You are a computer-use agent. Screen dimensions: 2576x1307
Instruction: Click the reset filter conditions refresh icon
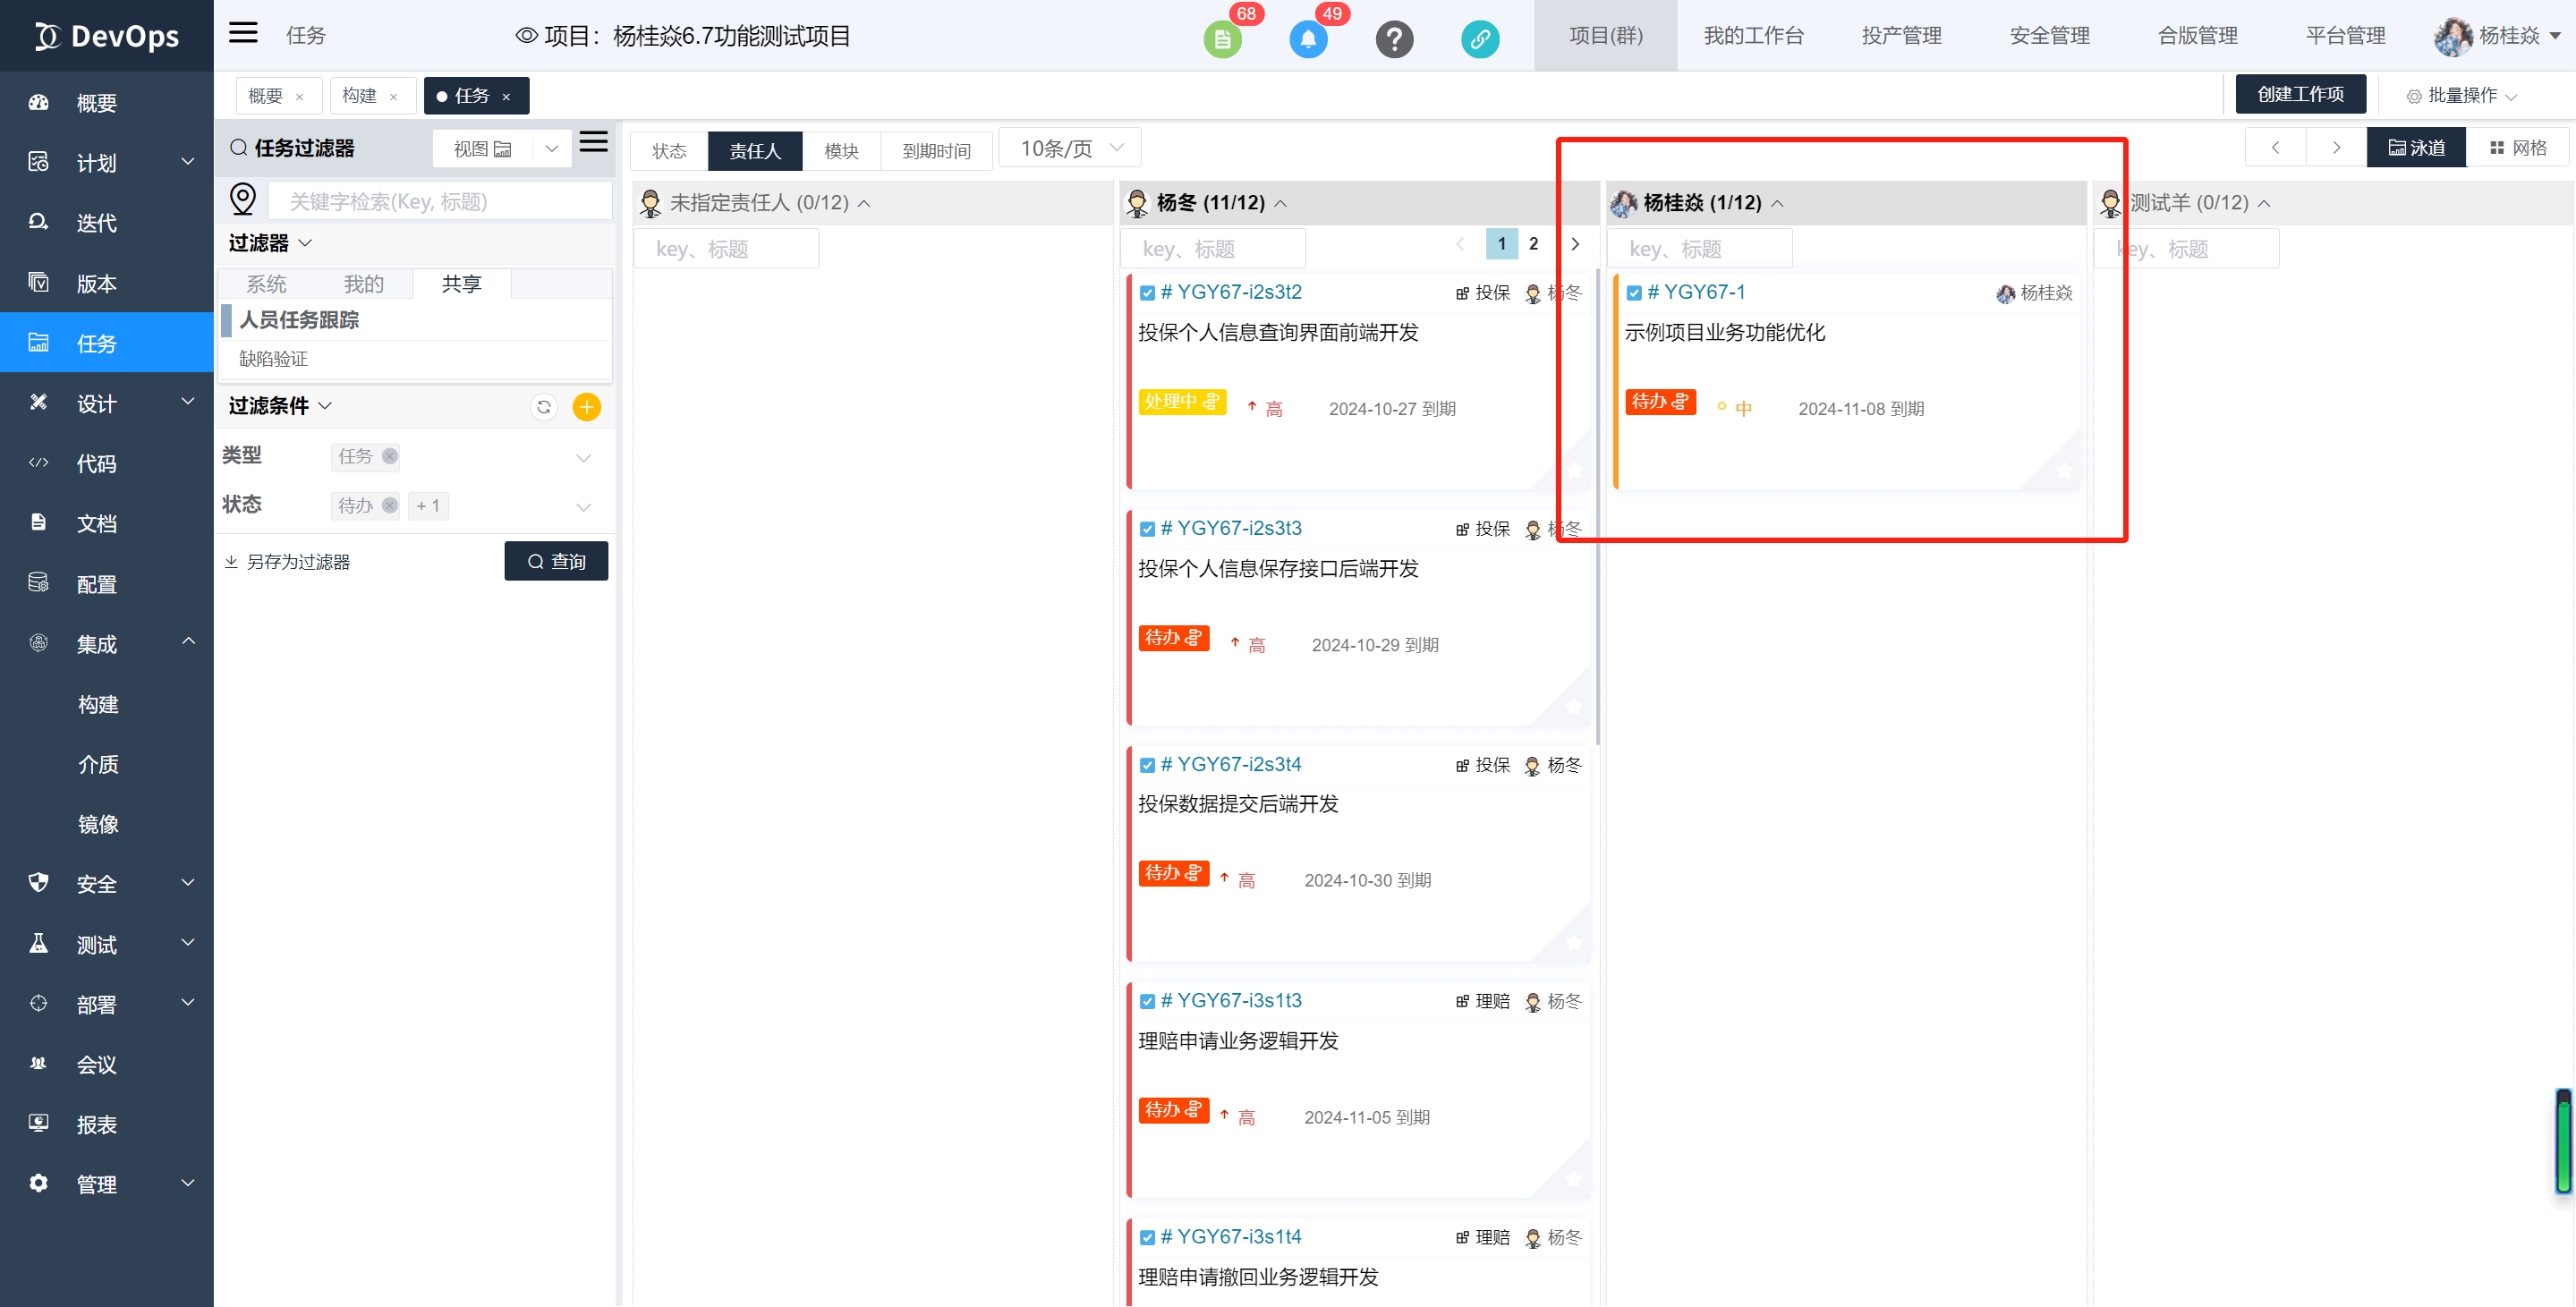tap(543, 407)
